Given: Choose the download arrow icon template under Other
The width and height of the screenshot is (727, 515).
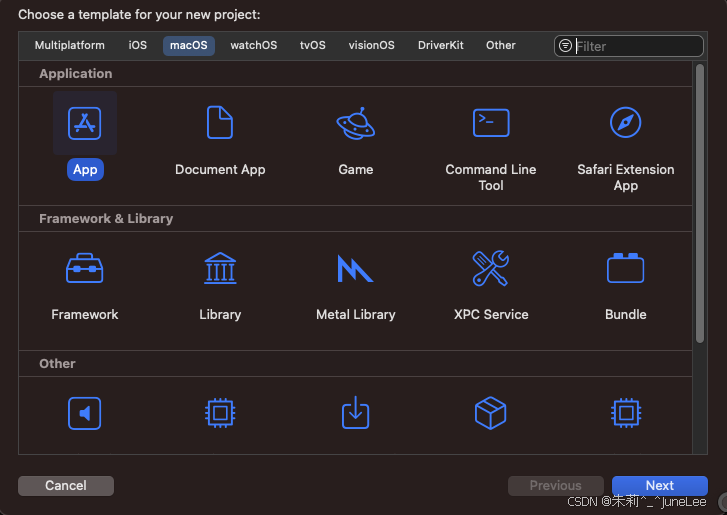Looking at the screenshot, I should point(356,413).
